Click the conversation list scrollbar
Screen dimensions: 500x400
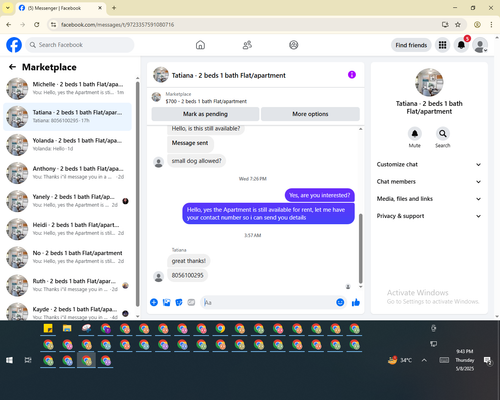point(137,193)
